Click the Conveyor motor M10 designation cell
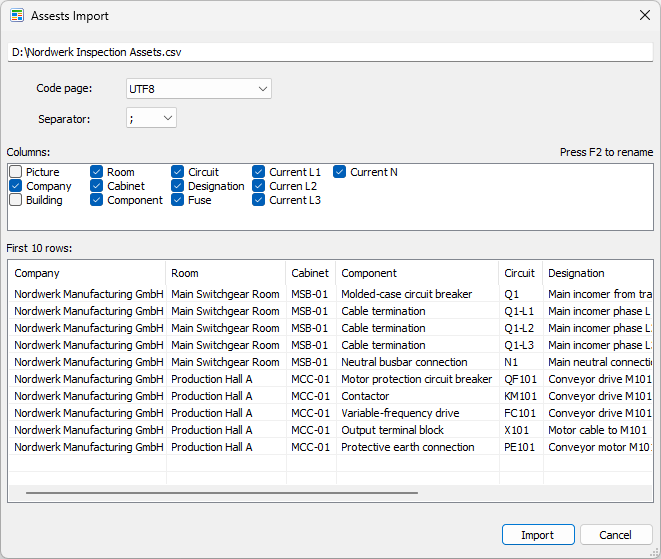This screenshot has height=559, width=661. [598, 447]
